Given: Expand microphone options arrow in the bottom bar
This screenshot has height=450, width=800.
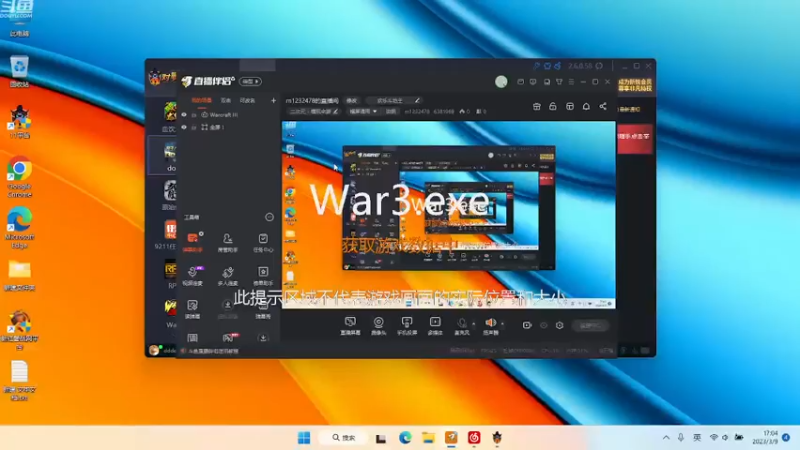Looking at the screenshot, I should point(474,323).
